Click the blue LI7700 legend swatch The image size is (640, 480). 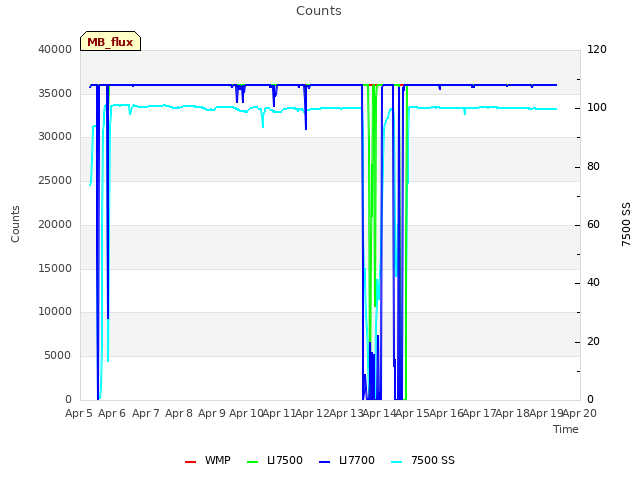(x=324, y=462)
